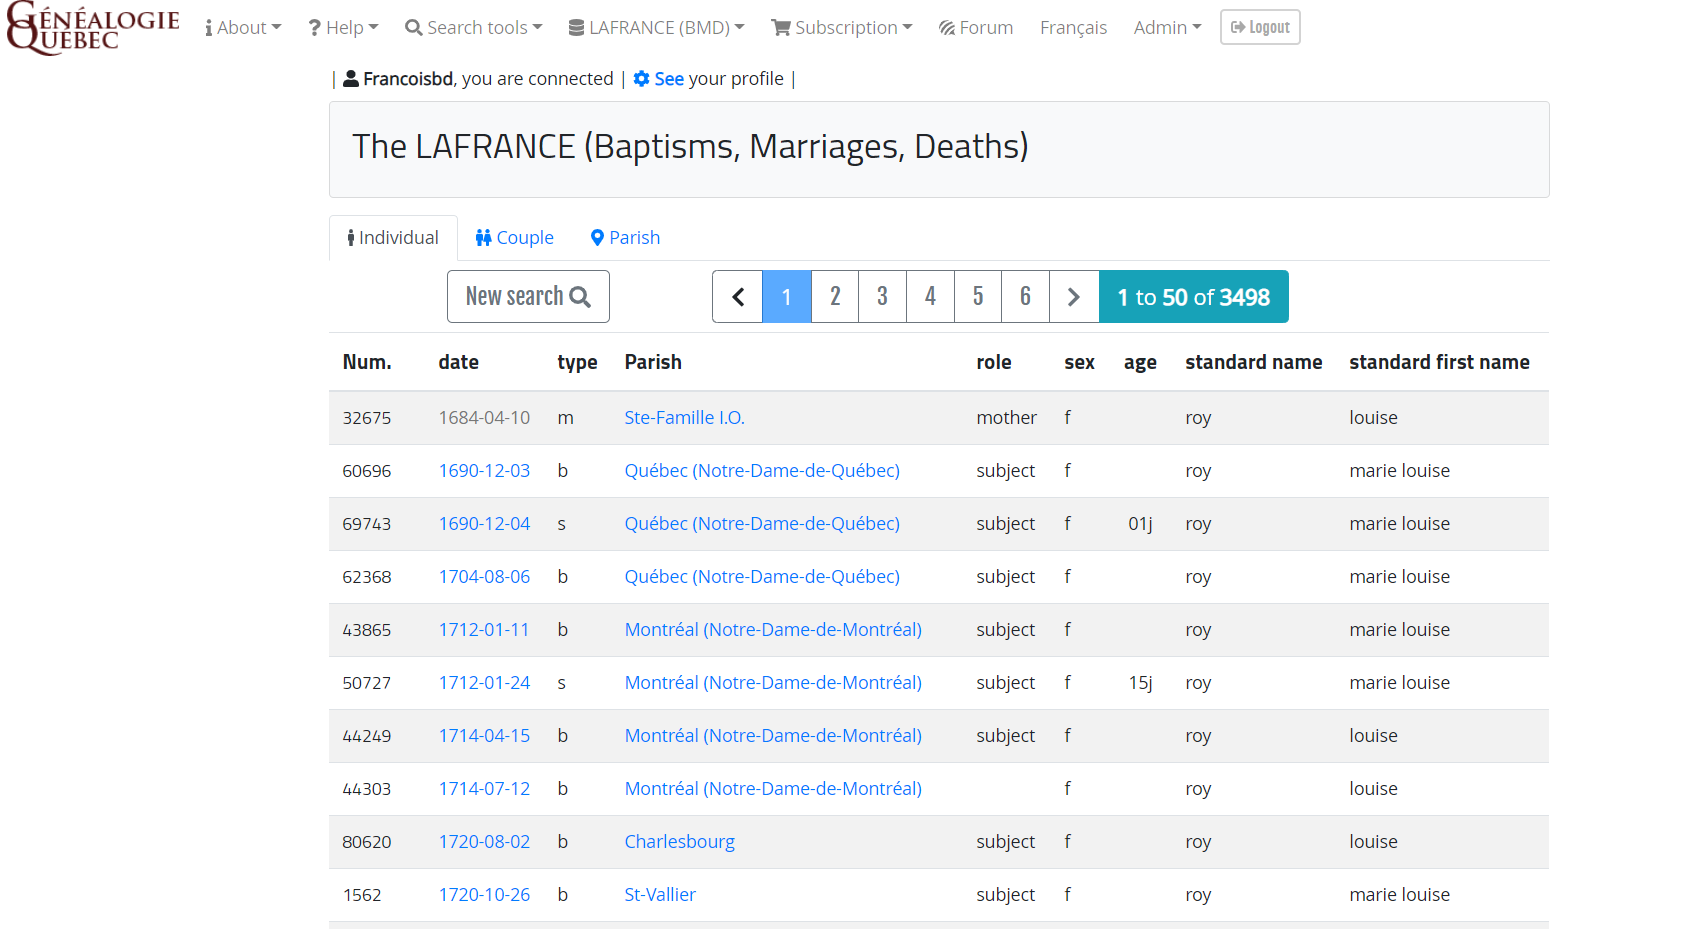
Task: Open the LAFRANCE (BMD) dropdown
Action: (x=657, y=28)
